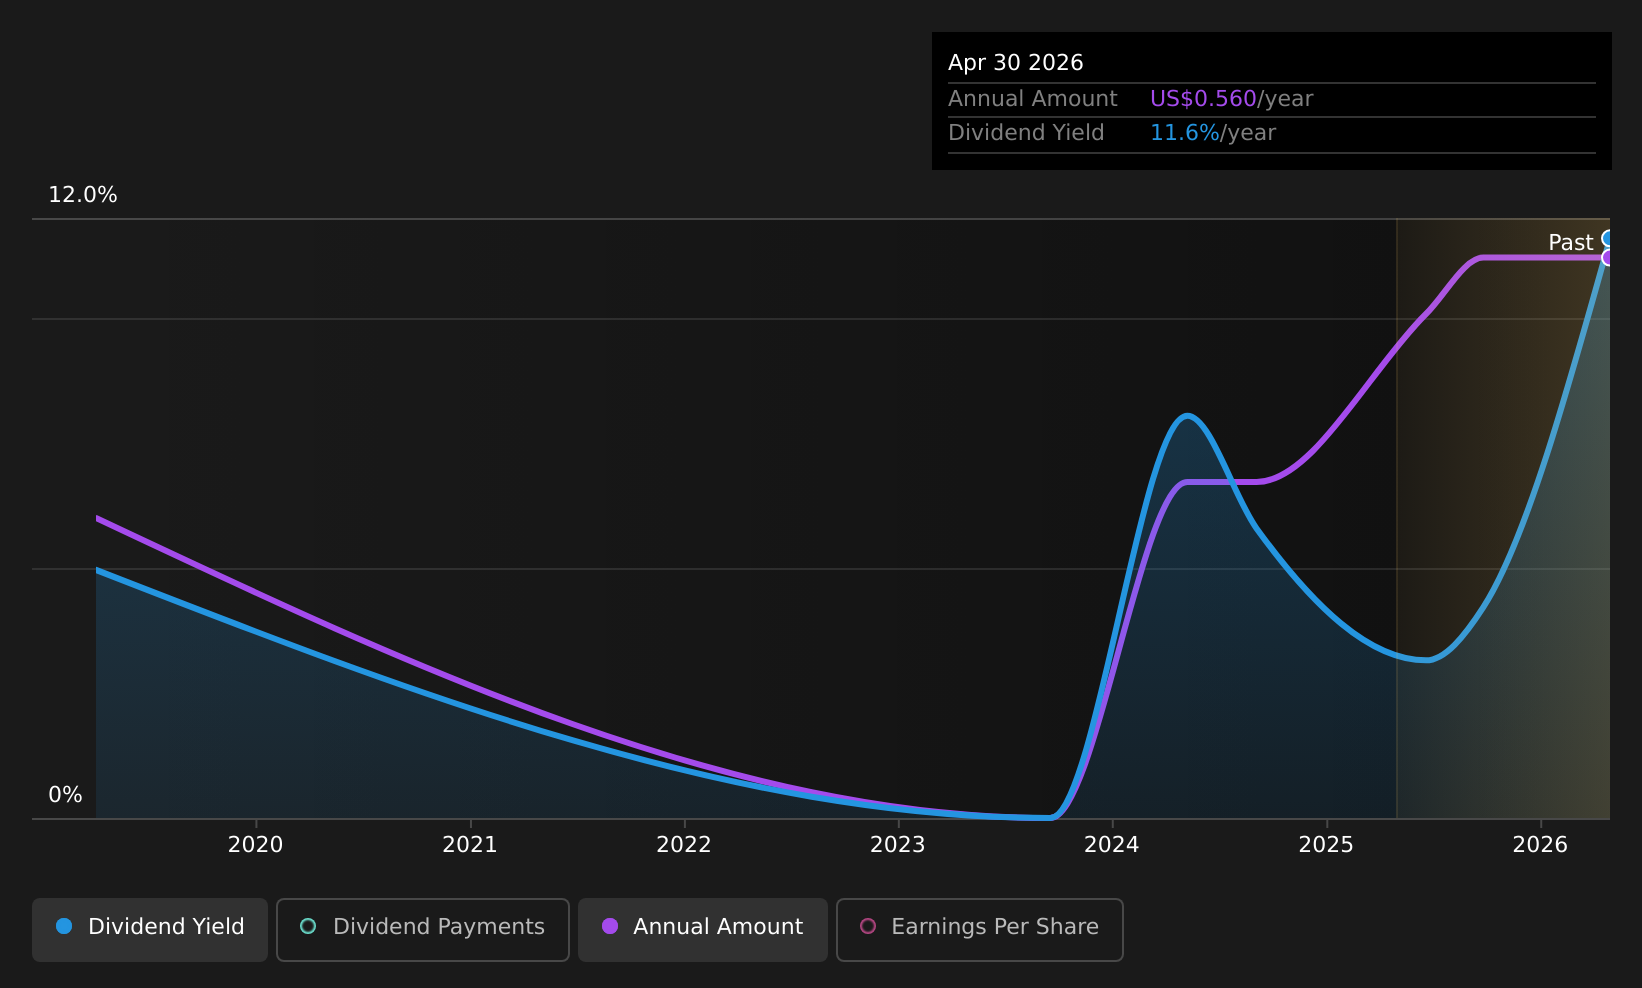Click the 12.0% y-axis label

(x=83, y=195)
